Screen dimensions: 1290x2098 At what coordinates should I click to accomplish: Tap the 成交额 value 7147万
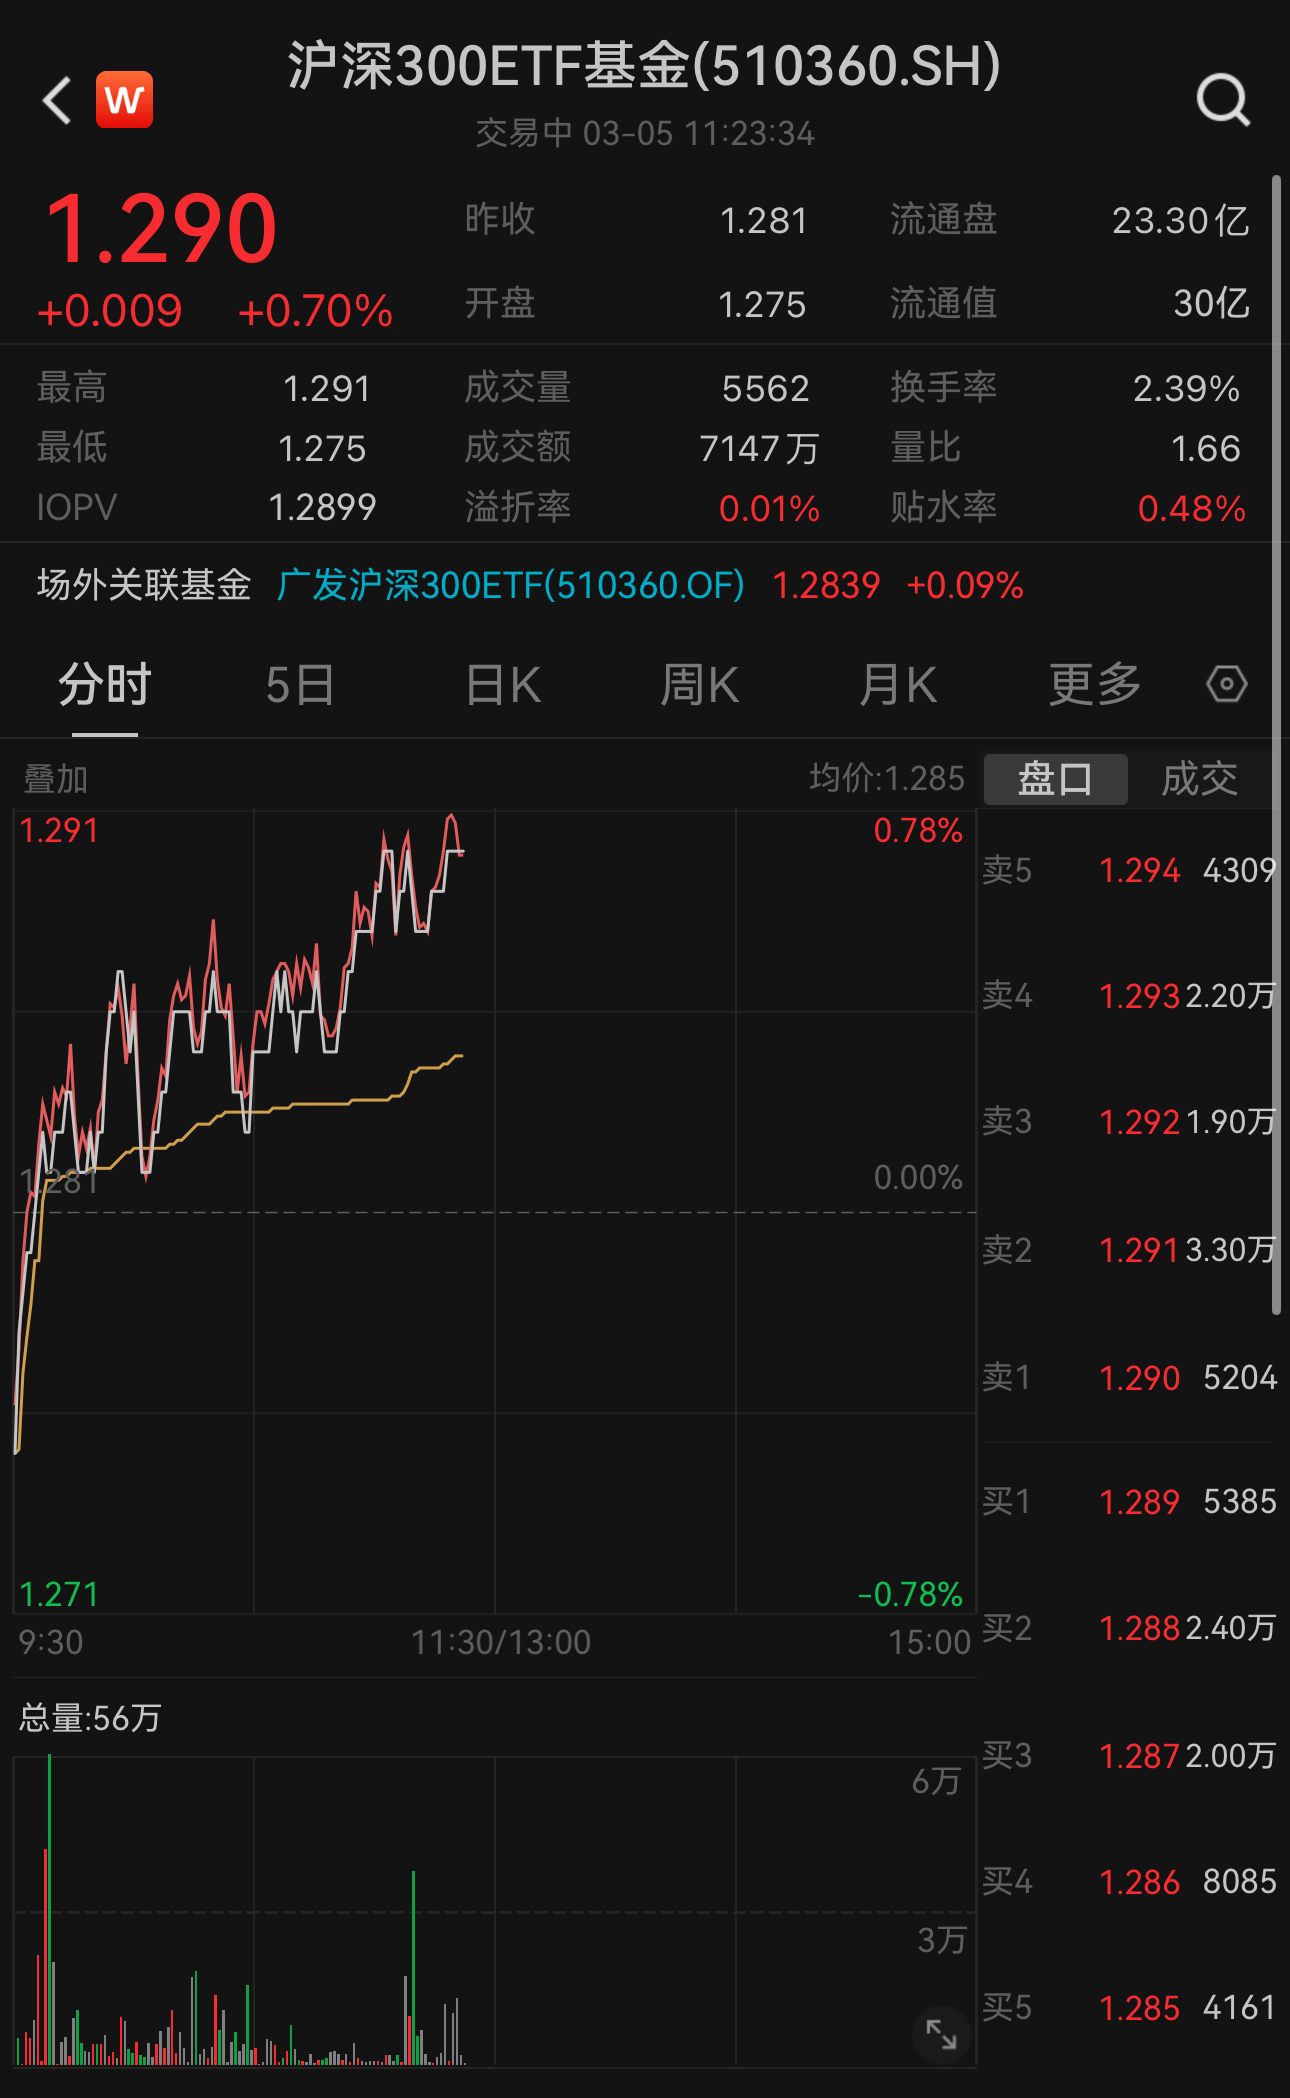[x=760, y=449]
